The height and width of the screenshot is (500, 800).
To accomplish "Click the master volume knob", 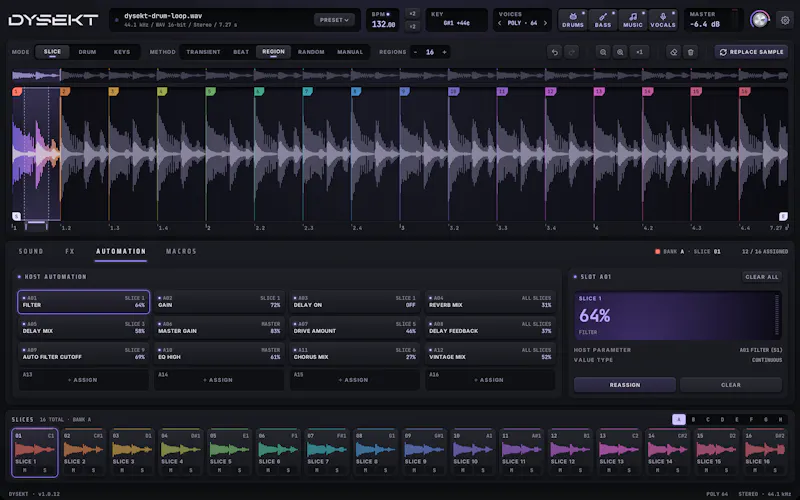I will pyautogui.click(x=760, y=20).
